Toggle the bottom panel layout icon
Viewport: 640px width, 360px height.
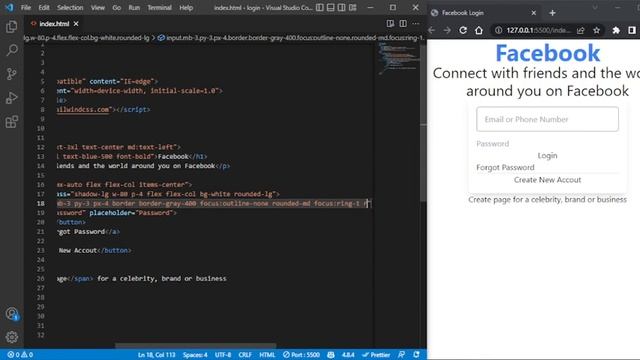coord(331,7)
